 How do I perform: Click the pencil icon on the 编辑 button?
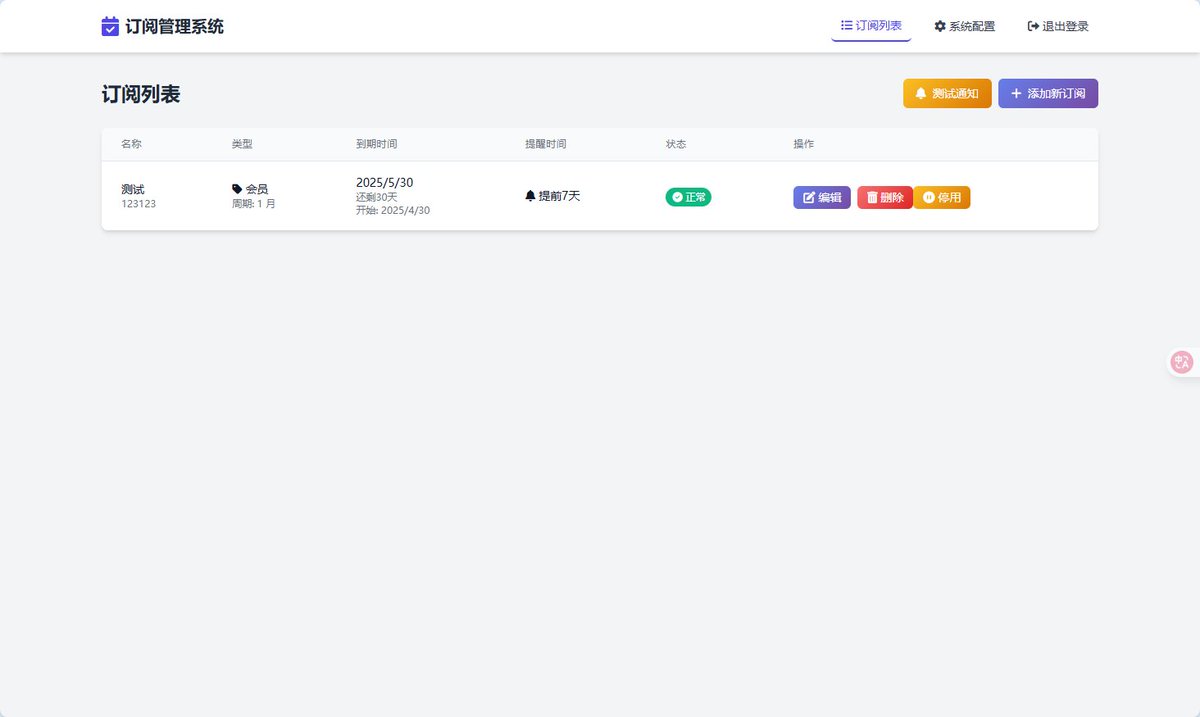click(x=808, y=196)
